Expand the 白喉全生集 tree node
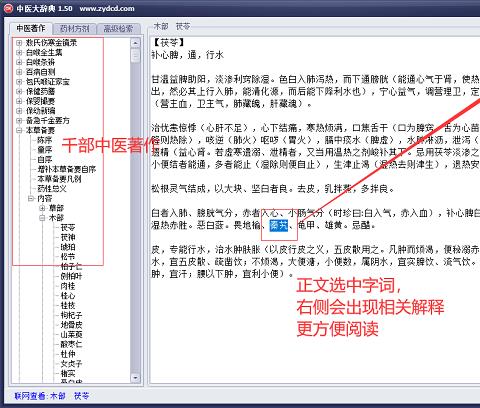This screenshot has height=408, width=480. click(x=19, y=52)
